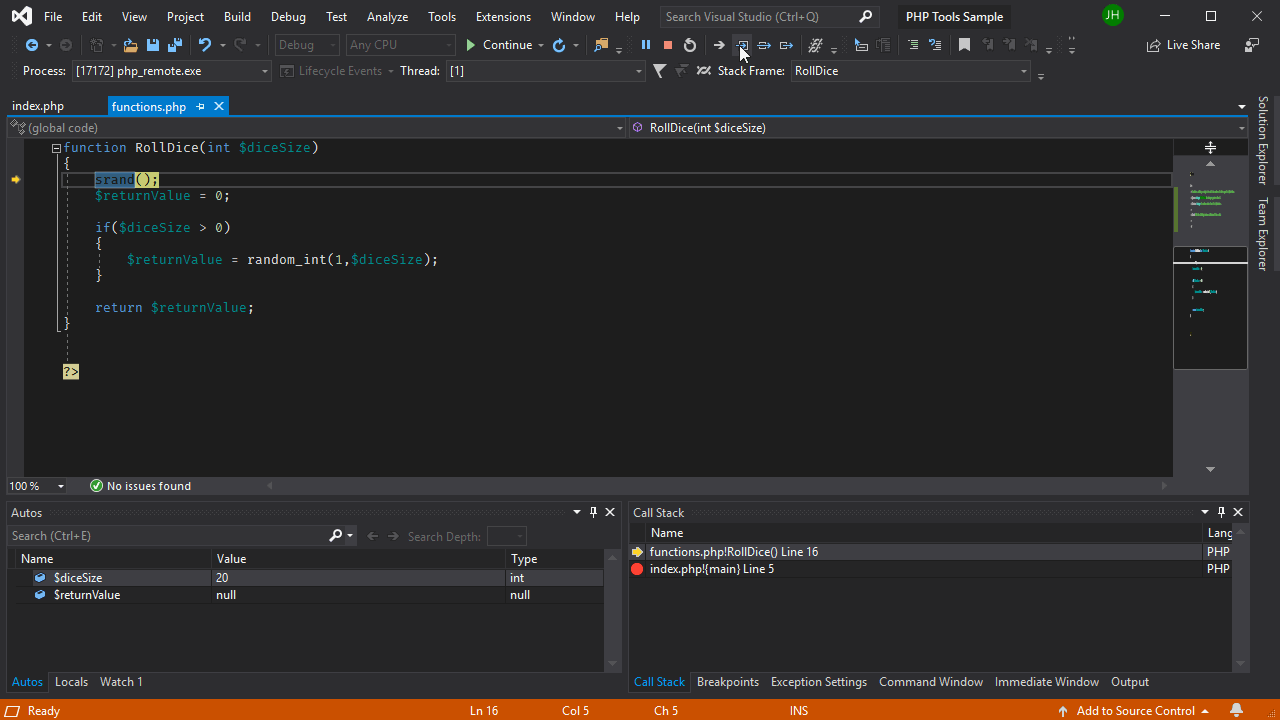
Task: Click the Step Out icon
Action: coord(786,45)
